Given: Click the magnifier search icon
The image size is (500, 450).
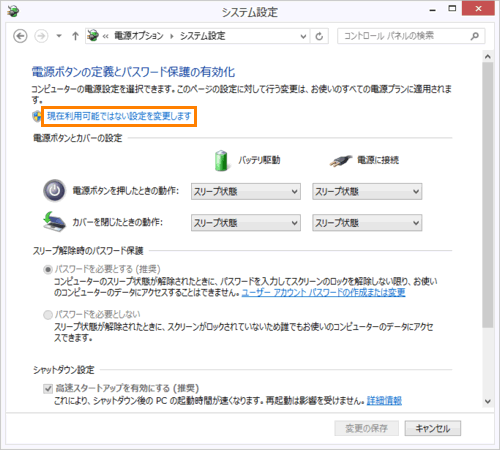Looking at the screenshot, I should (475, 36).
